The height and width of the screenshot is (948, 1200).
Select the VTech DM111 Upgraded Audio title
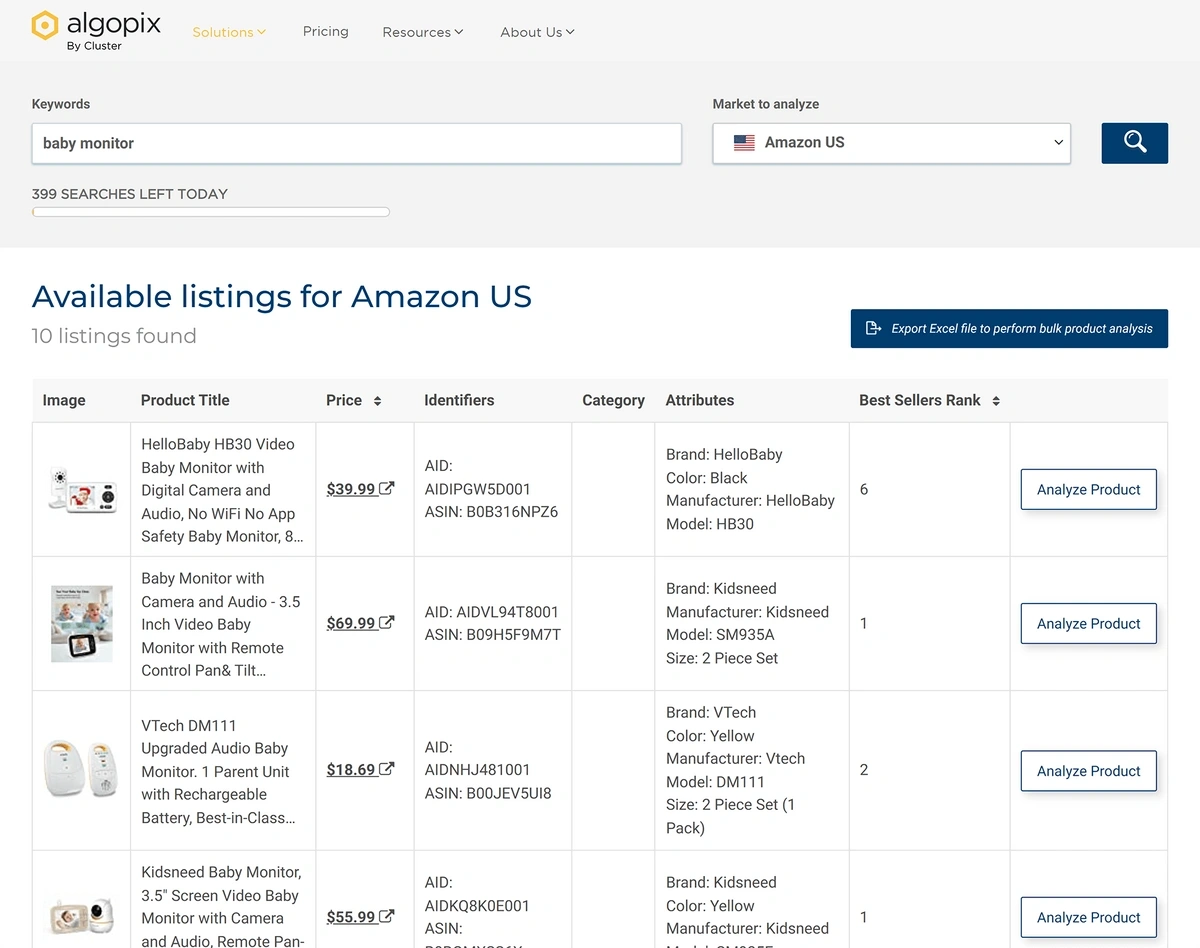coord(218,771)
